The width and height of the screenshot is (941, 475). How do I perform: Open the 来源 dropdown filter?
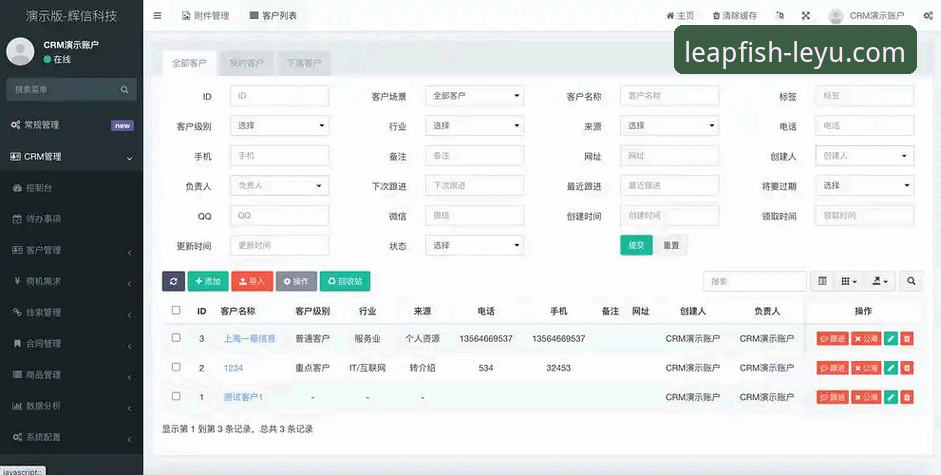669,126
